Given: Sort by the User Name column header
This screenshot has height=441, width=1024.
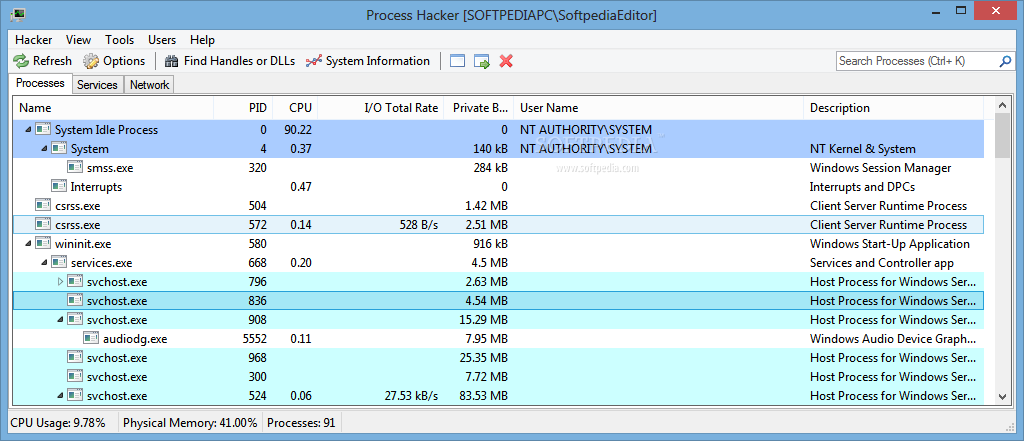Looking at the screenshot, I should tap(658, 108).
